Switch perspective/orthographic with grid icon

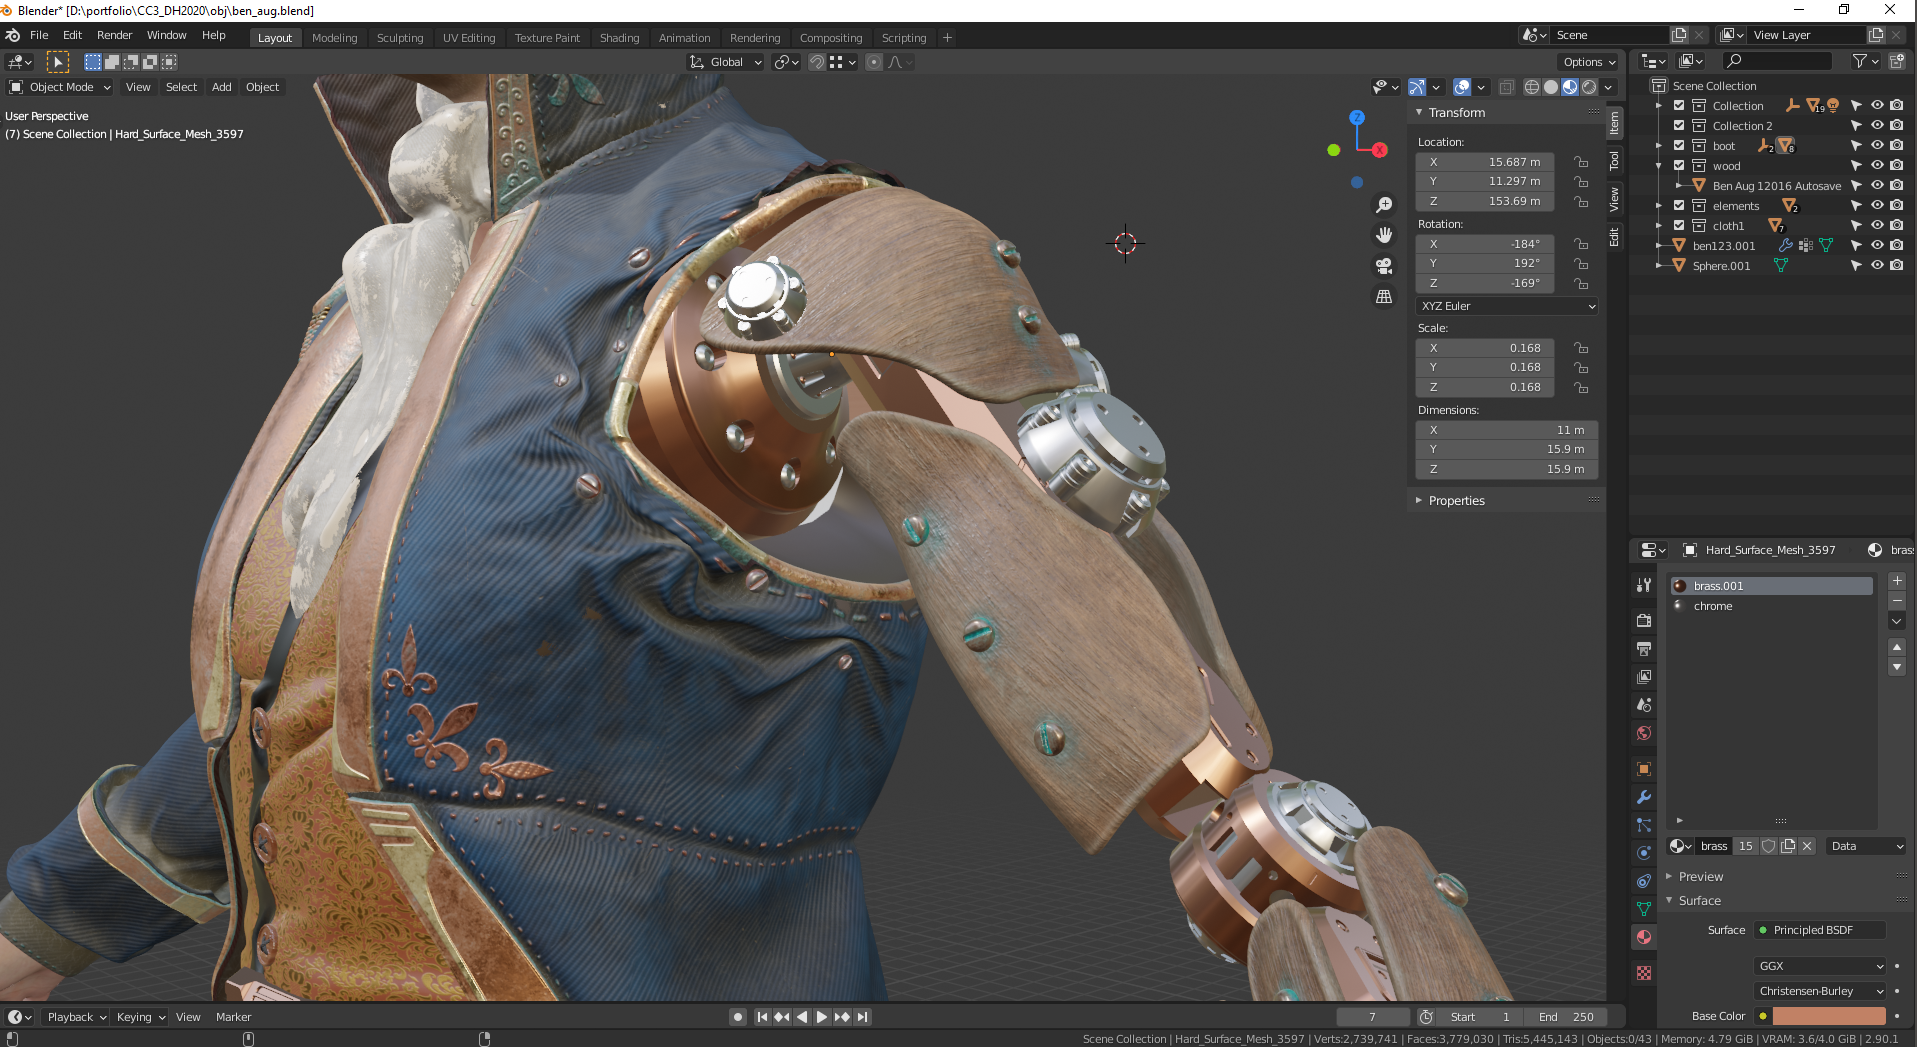pos(1384,297)
